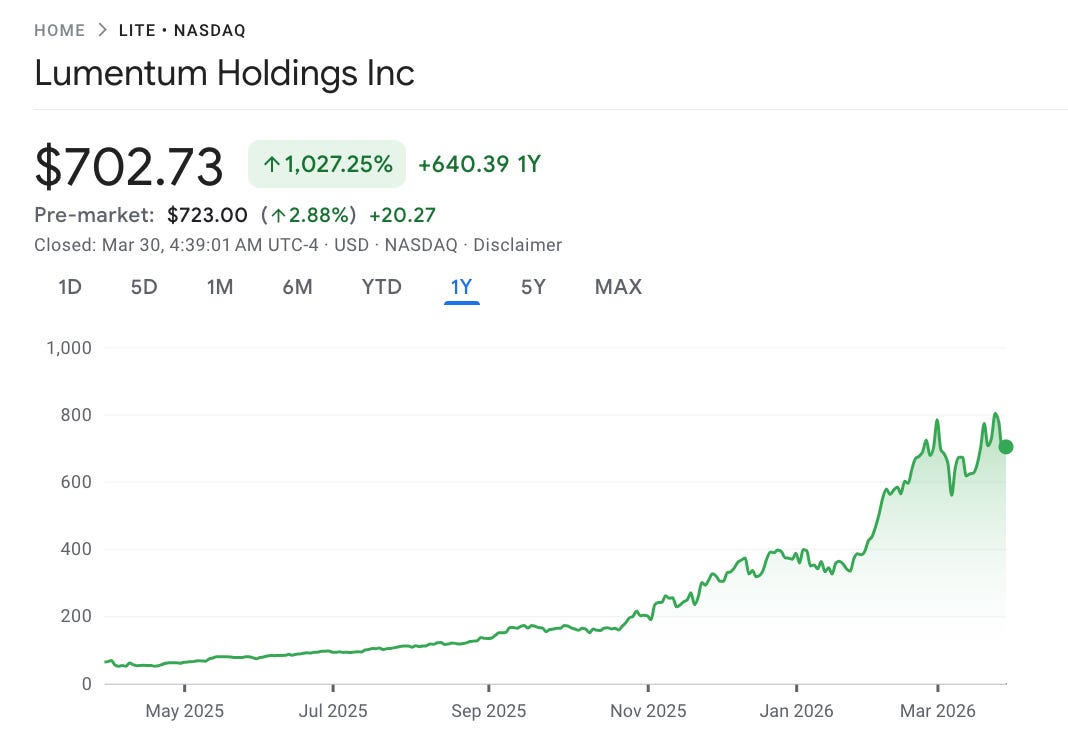1068x748 pixels.
Task: Click the +20.27 pre-market change
Action: 402,215
